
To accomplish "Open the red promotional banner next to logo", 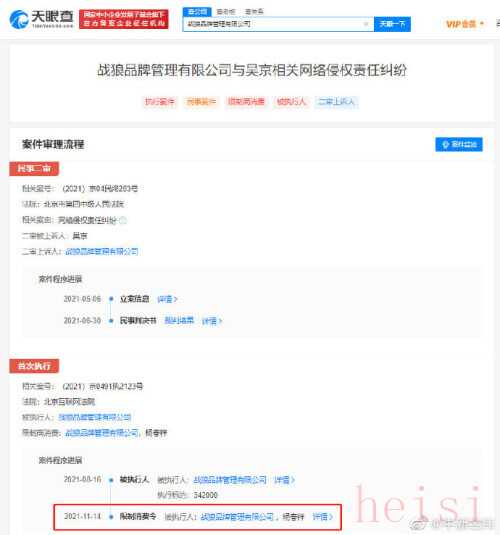I will tap(124, 19).
